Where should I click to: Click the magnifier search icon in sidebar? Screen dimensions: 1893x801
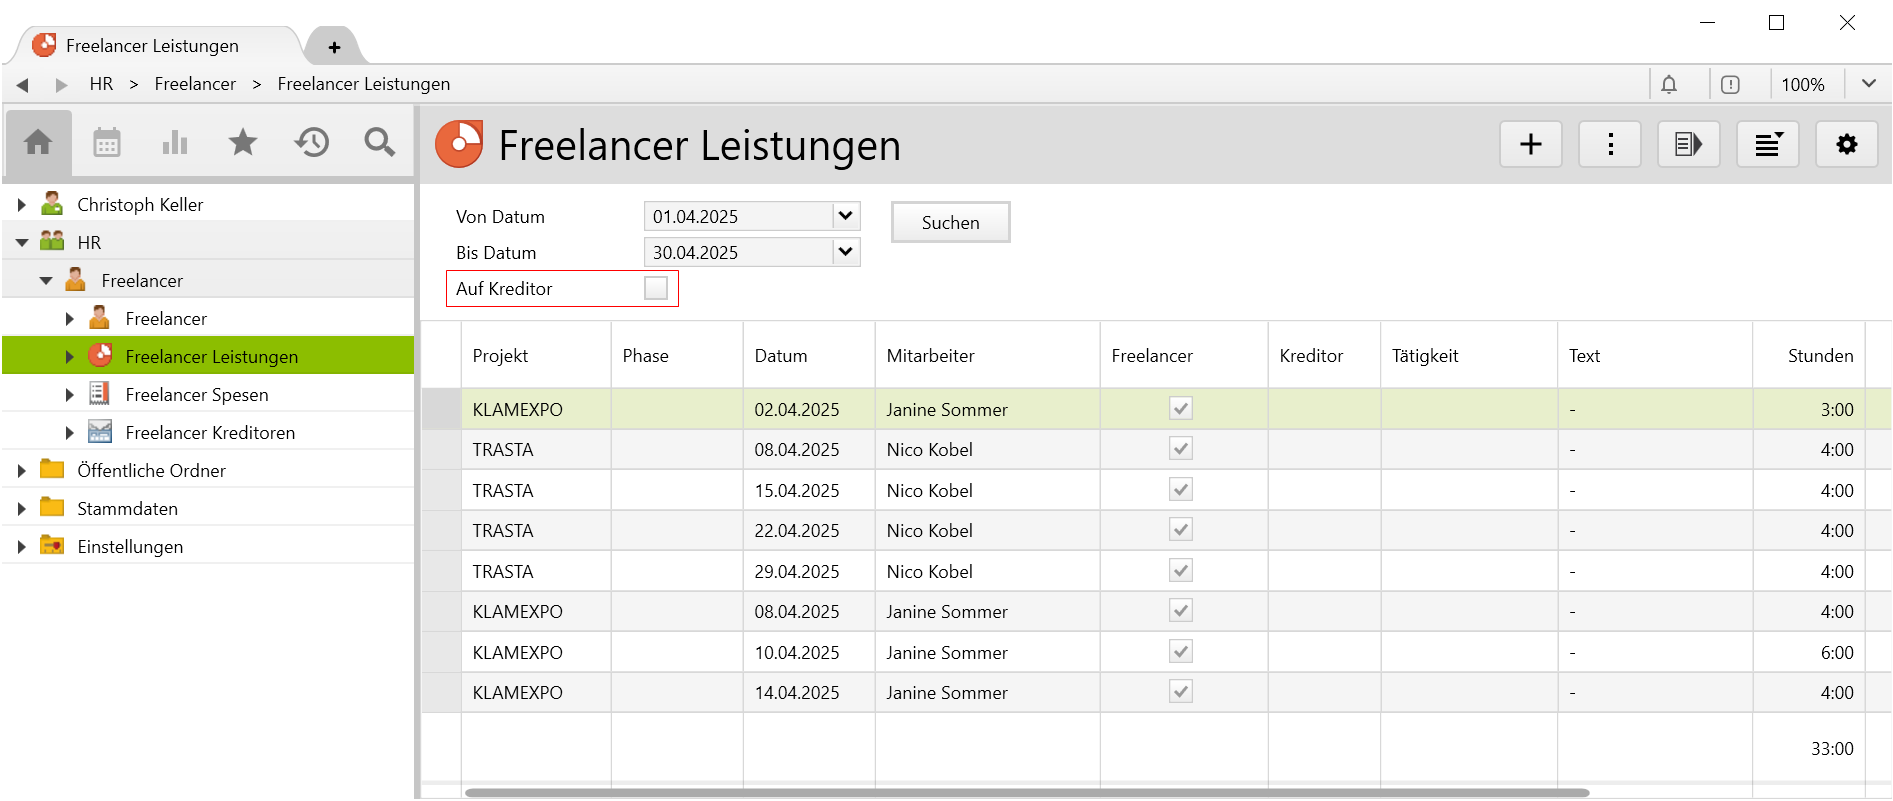click(379, 143)
